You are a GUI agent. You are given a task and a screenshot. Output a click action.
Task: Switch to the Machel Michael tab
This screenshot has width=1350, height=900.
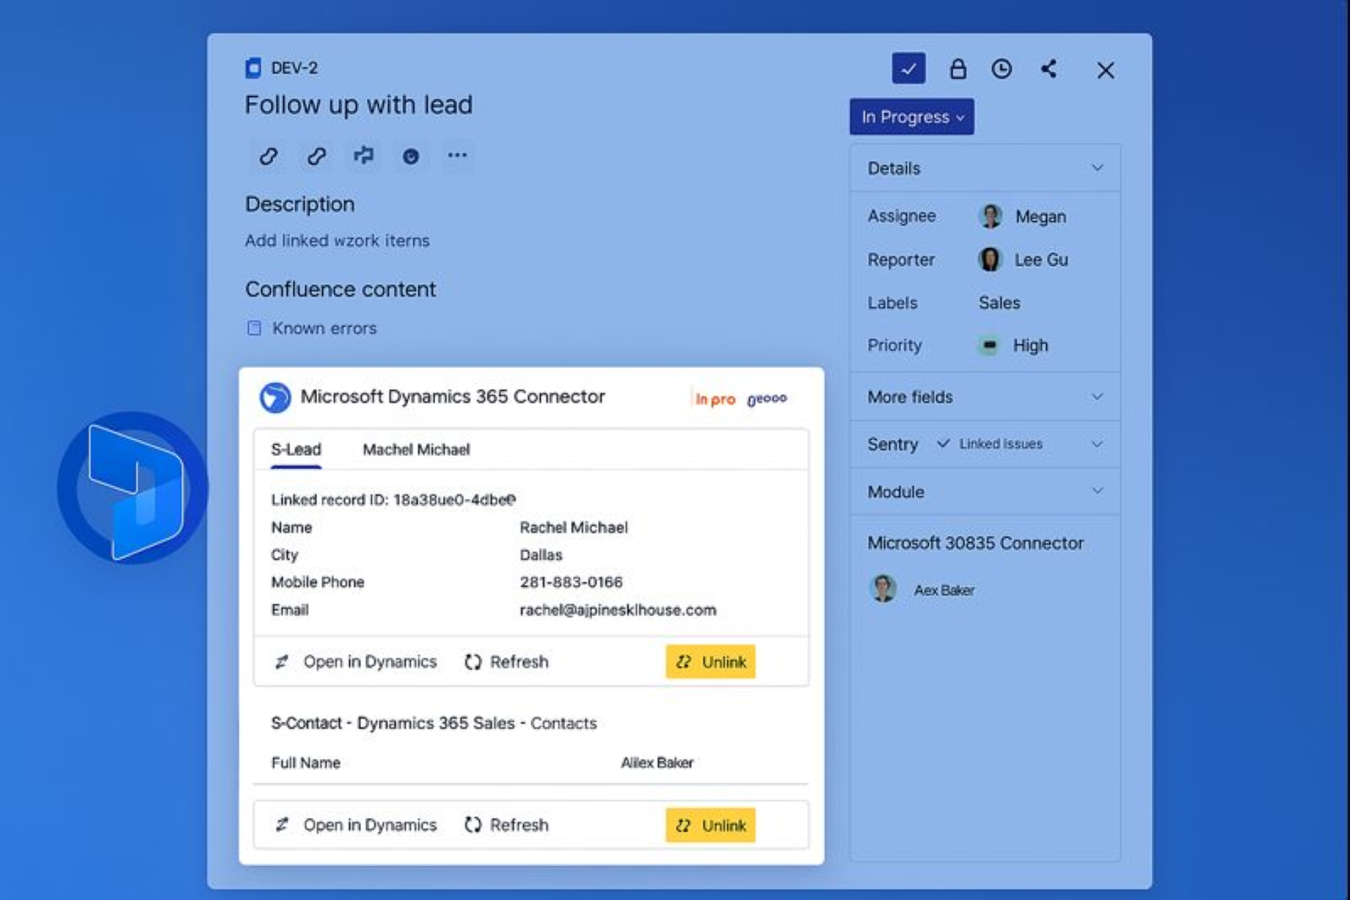coord(415,450)
